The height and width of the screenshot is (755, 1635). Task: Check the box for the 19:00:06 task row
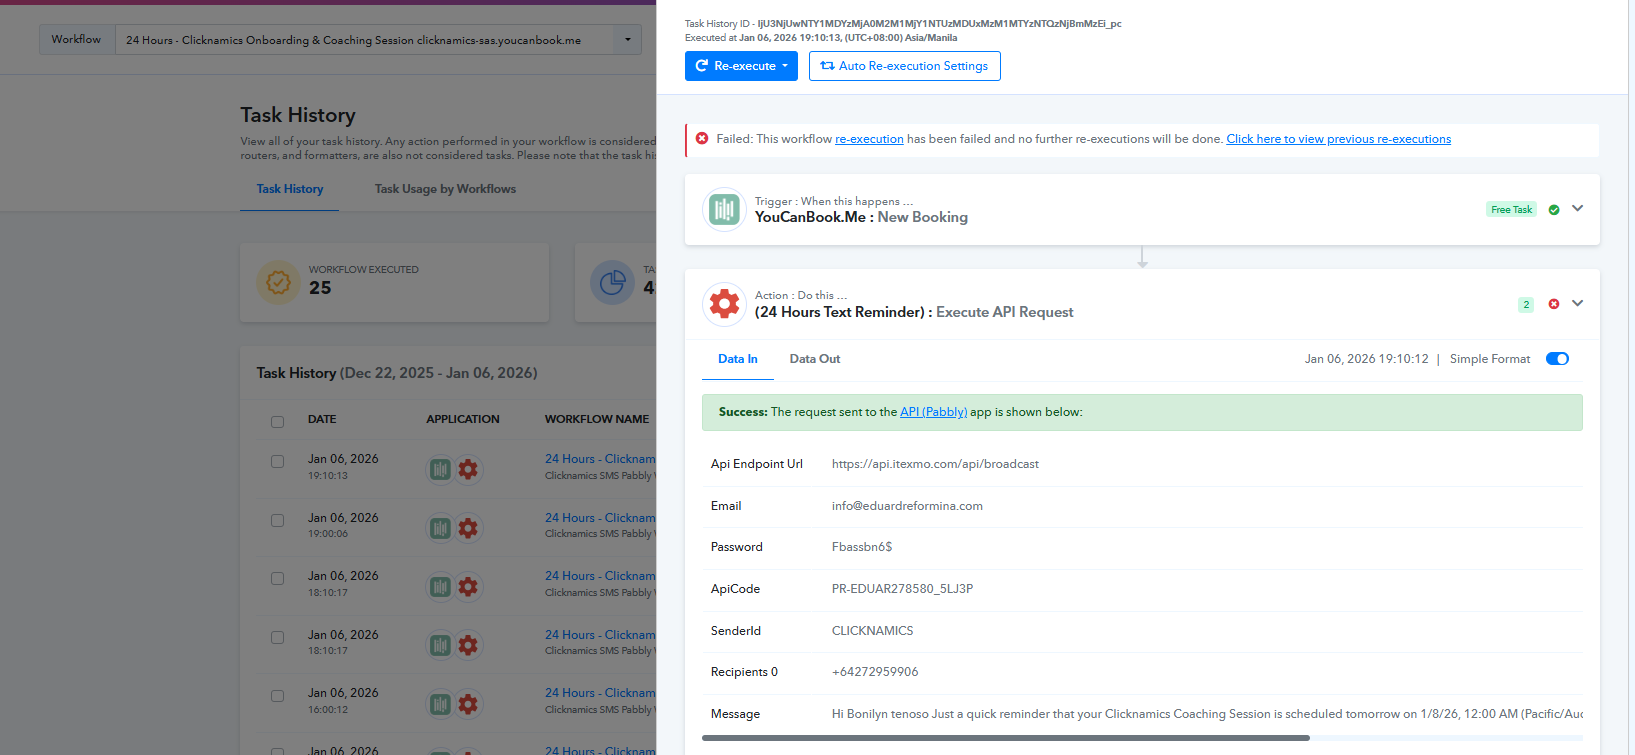point(277,521)
